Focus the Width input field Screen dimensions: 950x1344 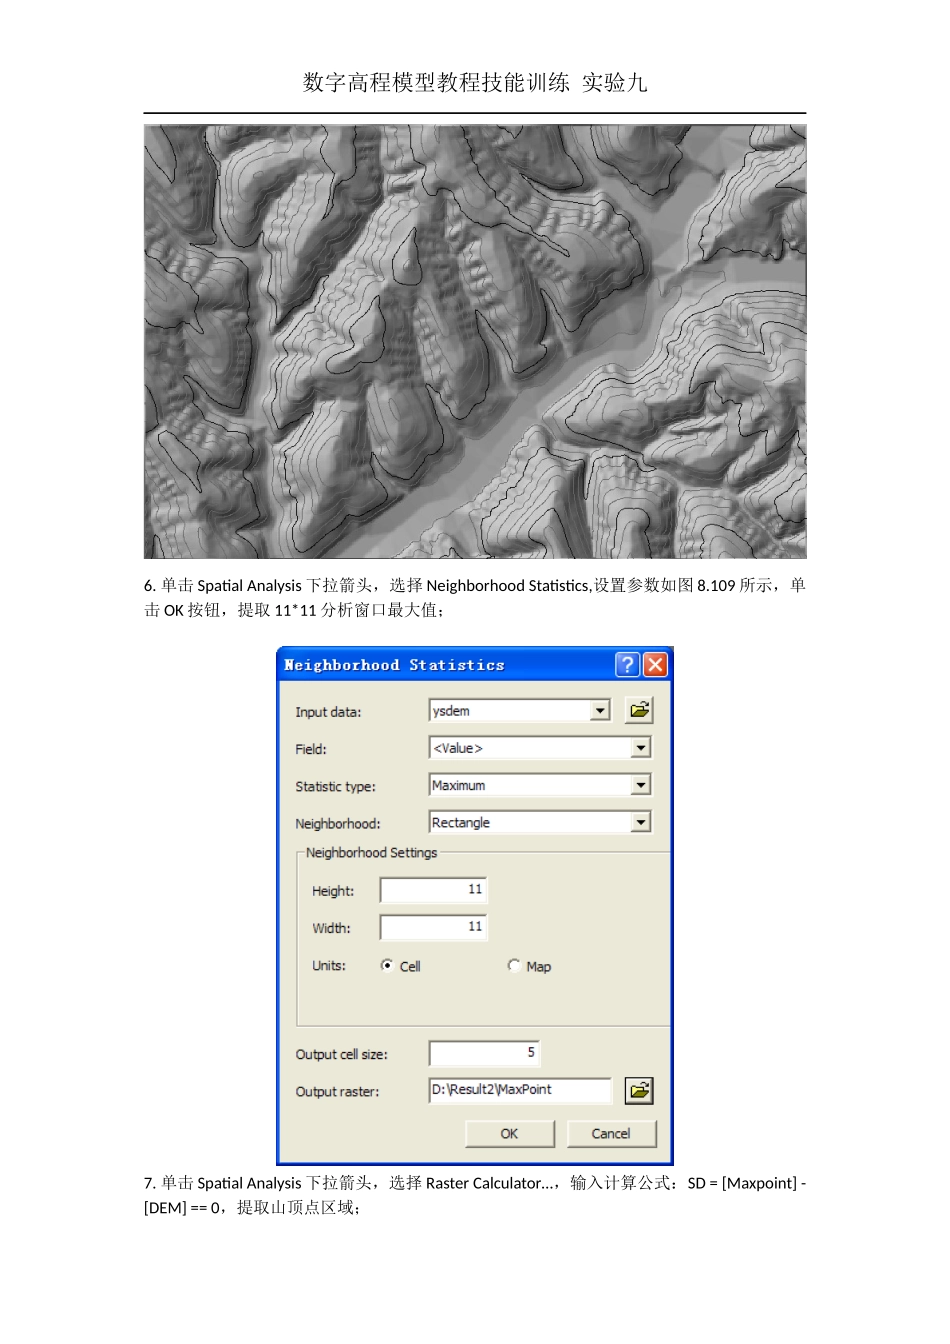433,927
